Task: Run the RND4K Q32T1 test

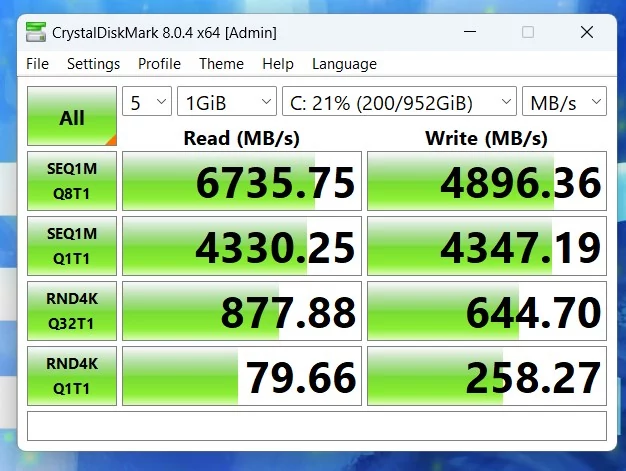Action: click(x=72, y=311)
